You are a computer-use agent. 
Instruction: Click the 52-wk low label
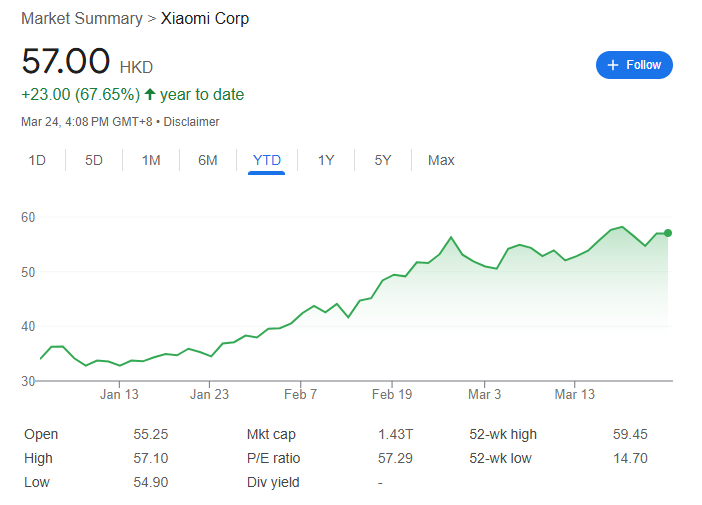pos(500,458)
